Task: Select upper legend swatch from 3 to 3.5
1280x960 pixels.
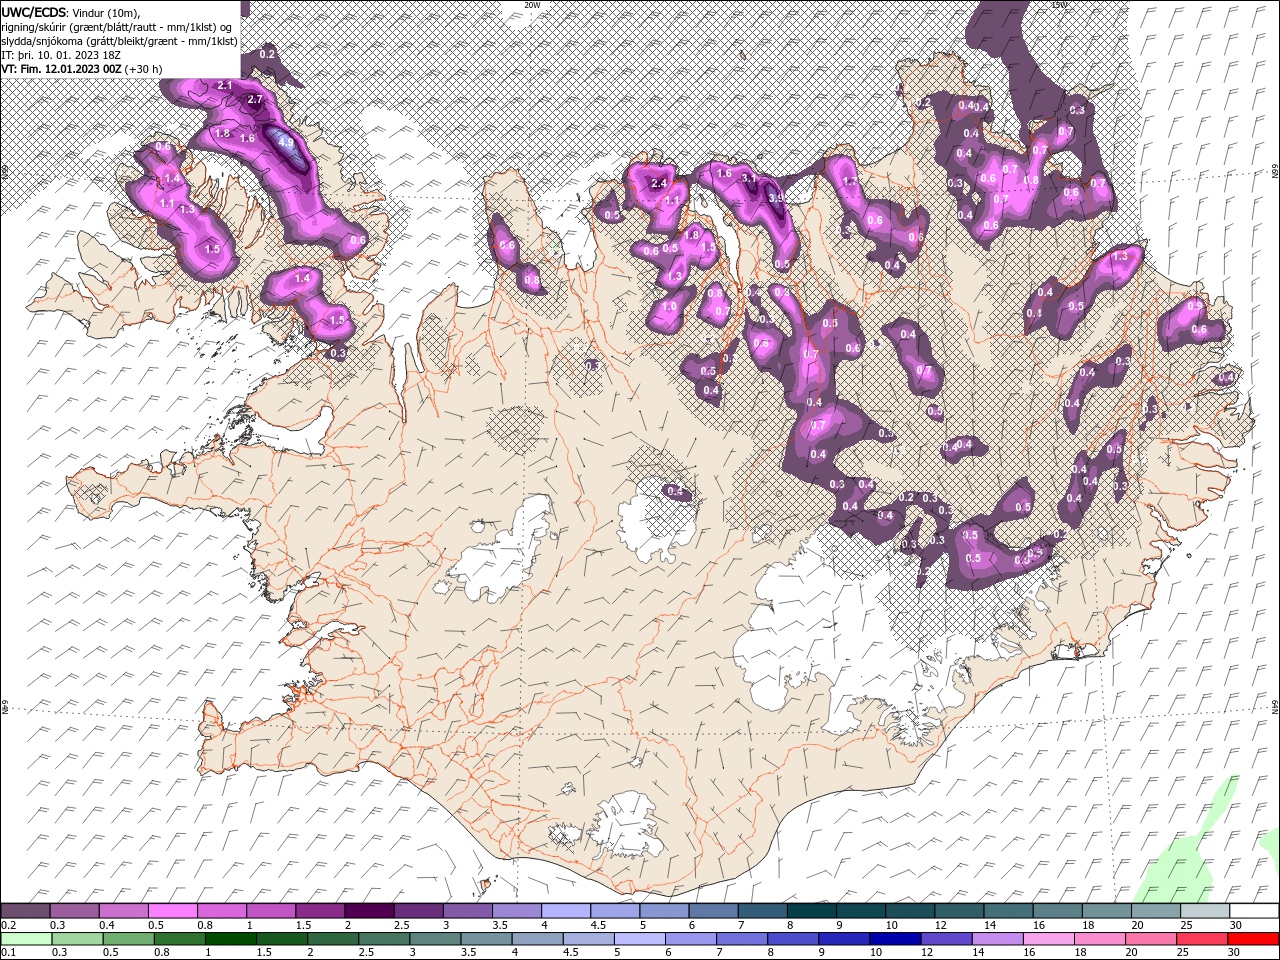Action: coord(467,911)
